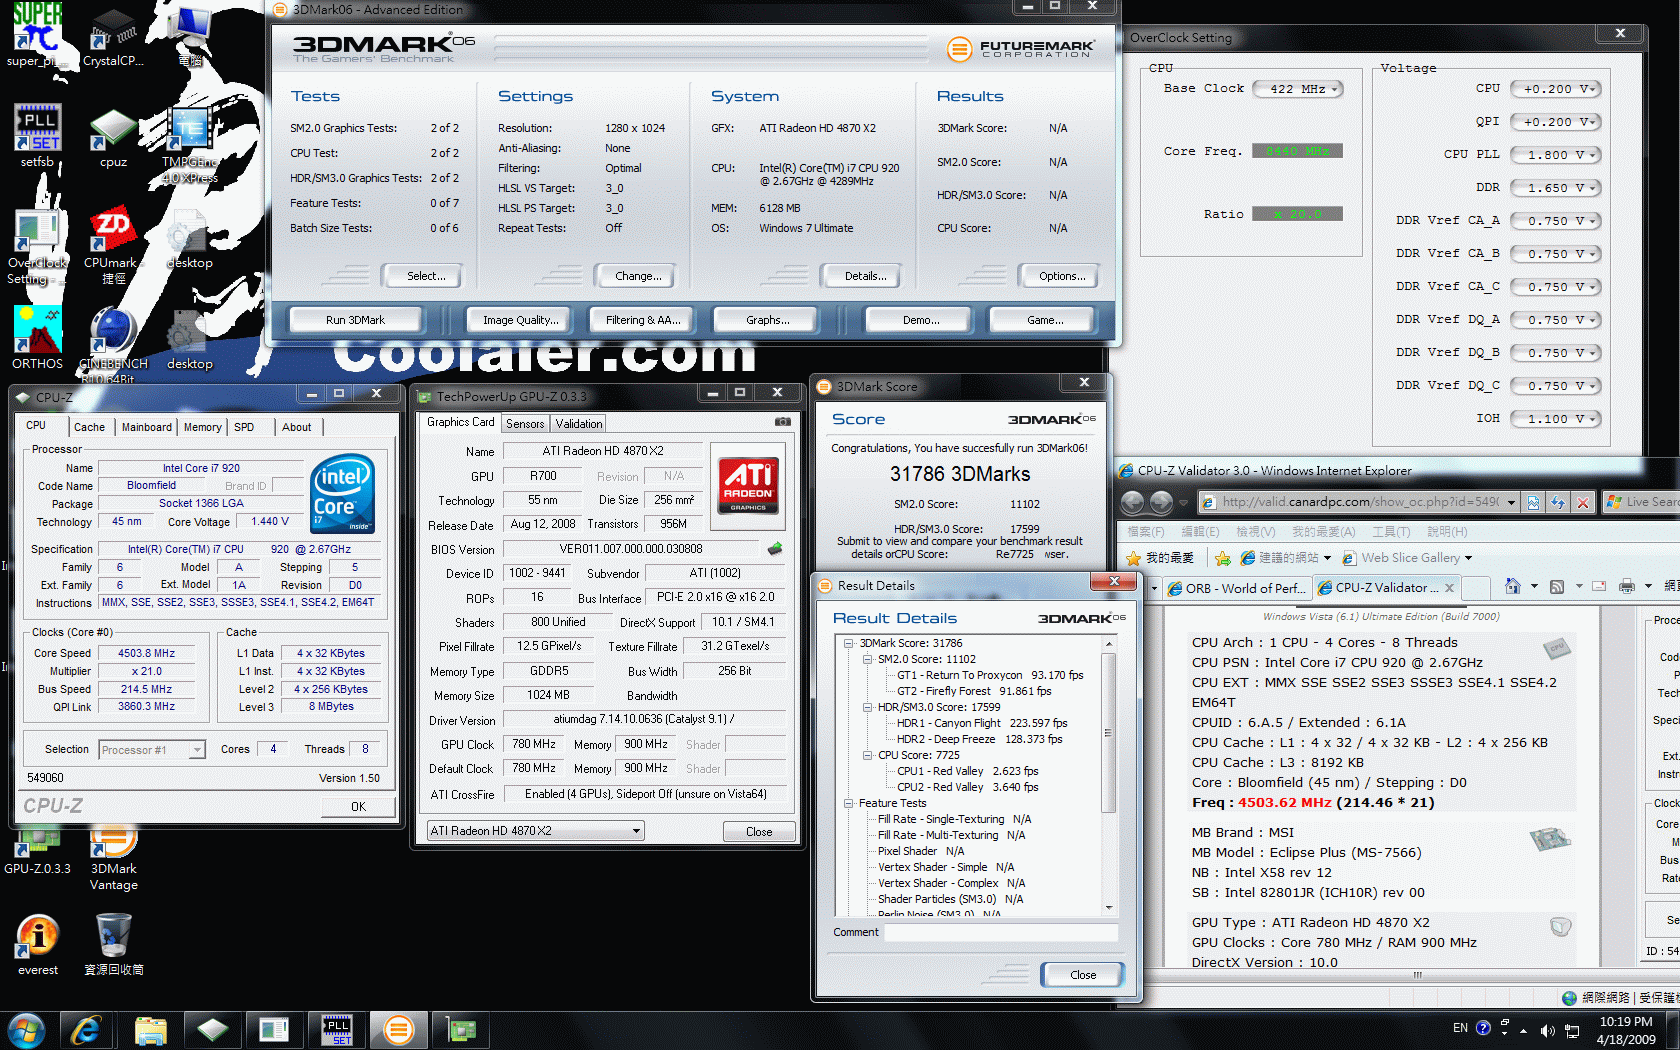Open the SetFSB PLL SET taskbar icon
This screenshot has width=1680, height=1050.
336,1029
